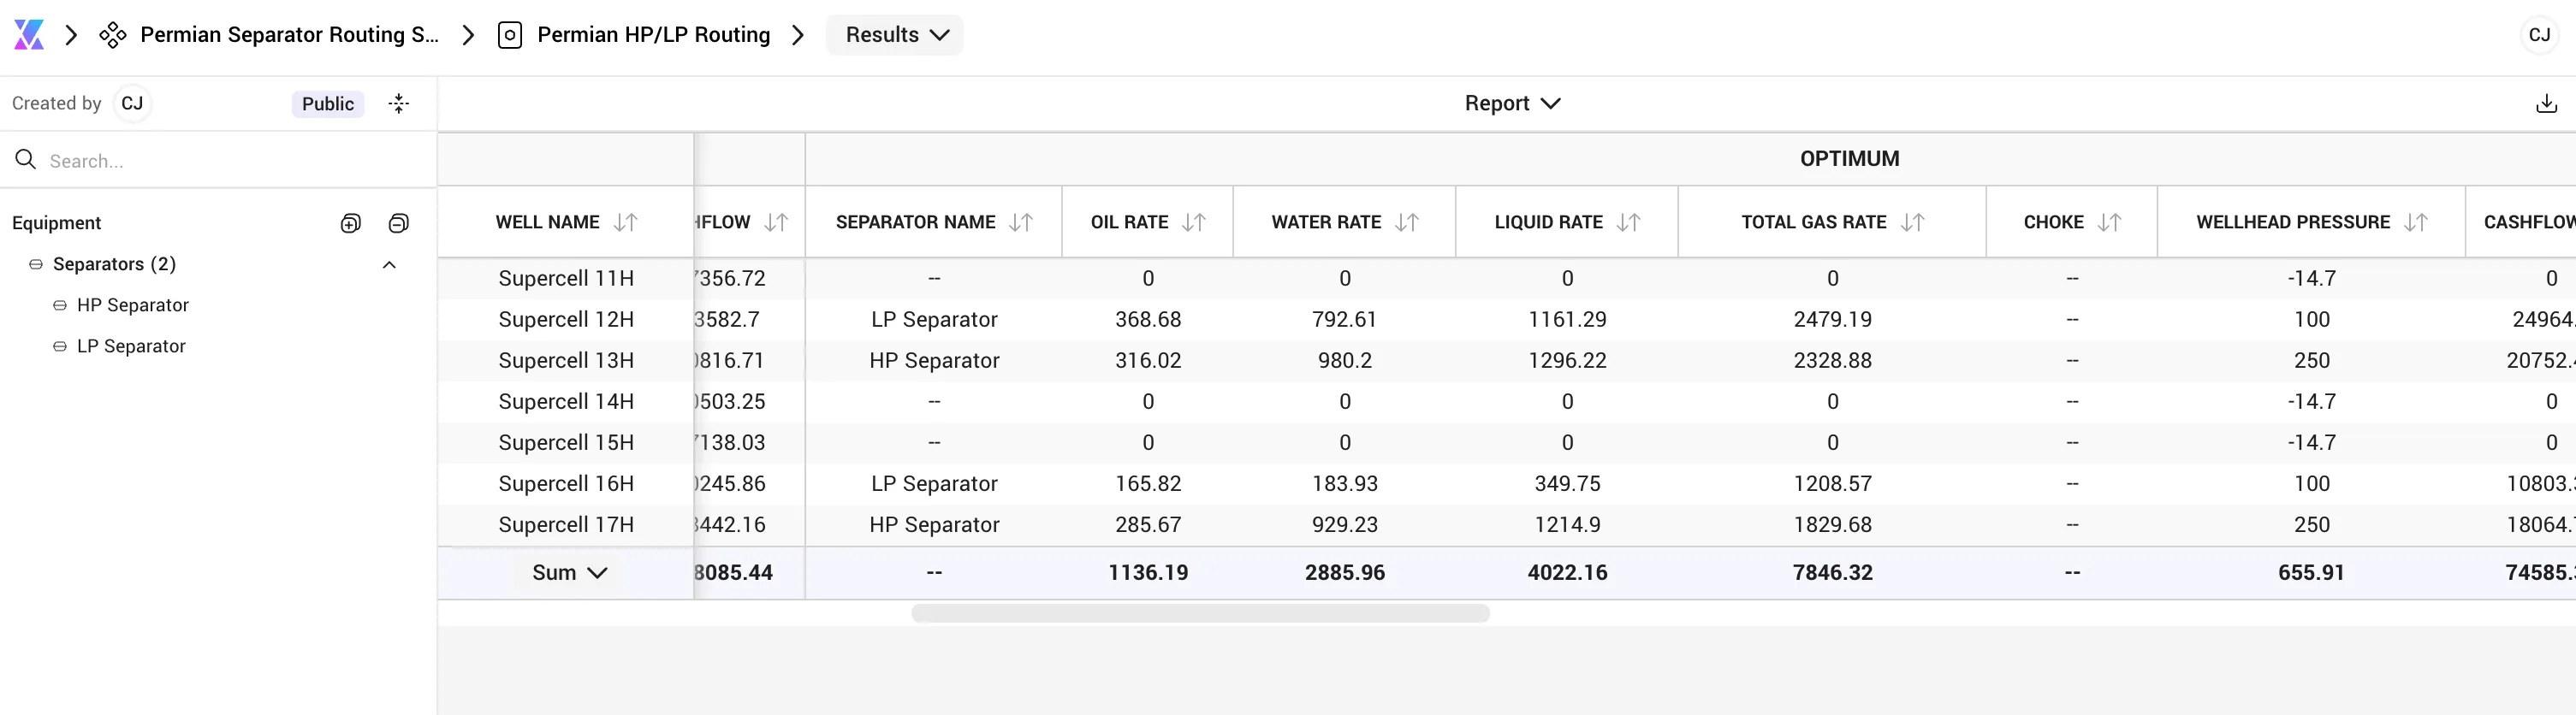
Task: Click the Supercell 15H well name
Action: click(x=566, y=443)
